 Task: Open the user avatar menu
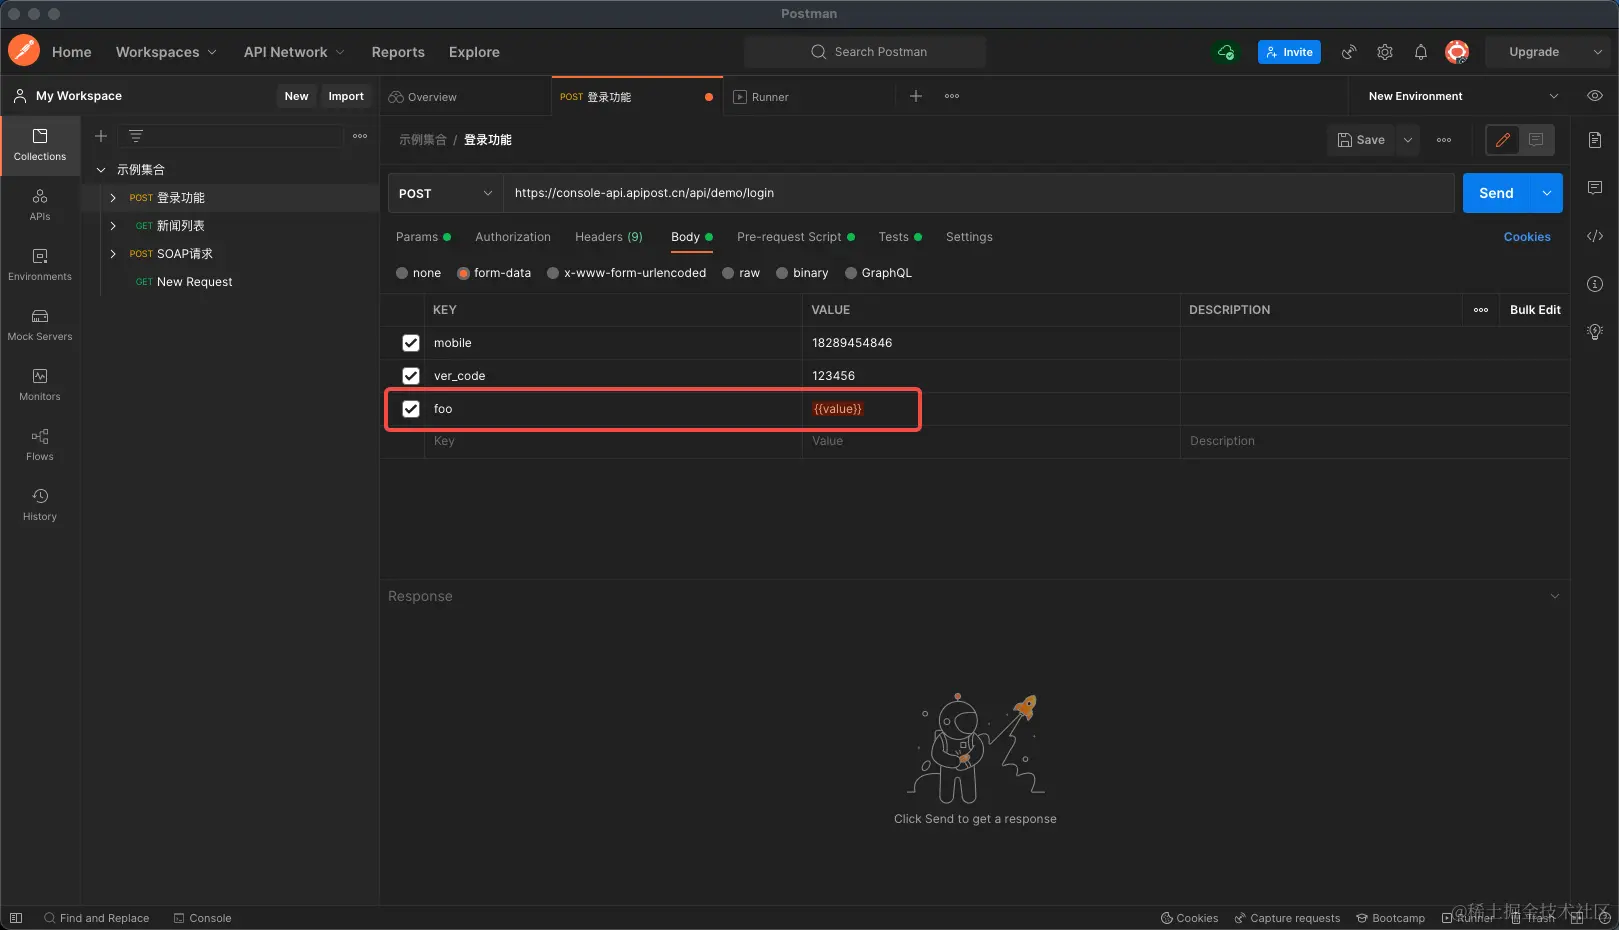click(x=1457, y=52)
